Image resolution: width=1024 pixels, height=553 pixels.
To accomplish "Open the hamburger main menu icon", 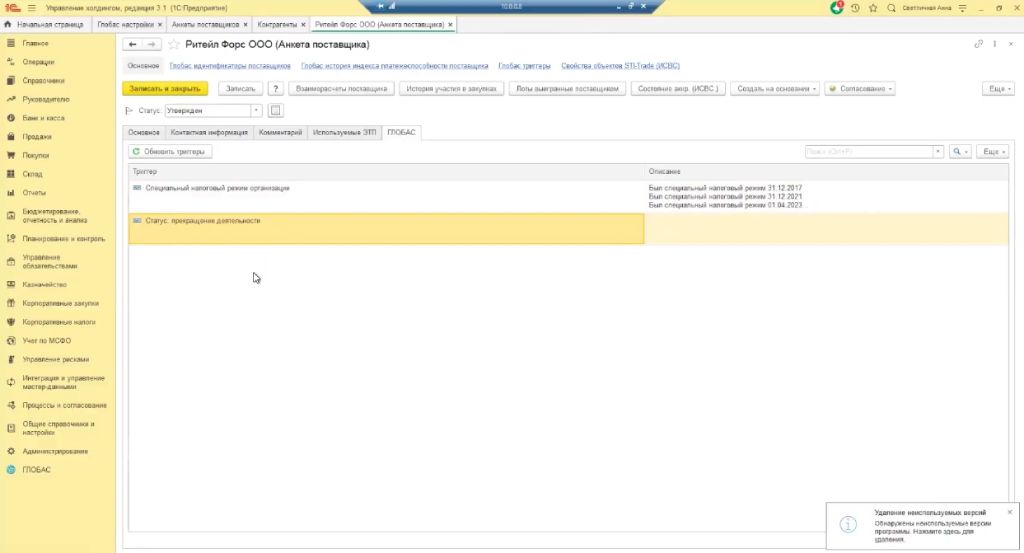I will [31, 8].
